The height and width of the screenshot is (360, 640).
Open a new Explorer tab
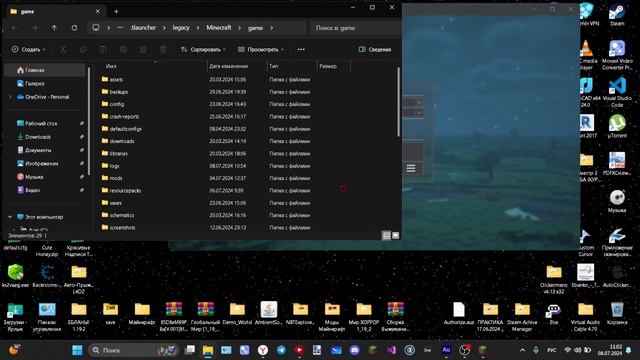pyautogui.click(x=116, y=11)
